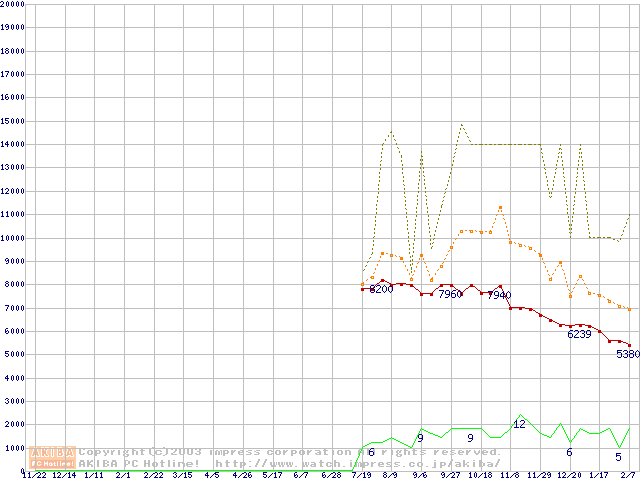Click the 2/7 date on x-axis

click(629, 475)
